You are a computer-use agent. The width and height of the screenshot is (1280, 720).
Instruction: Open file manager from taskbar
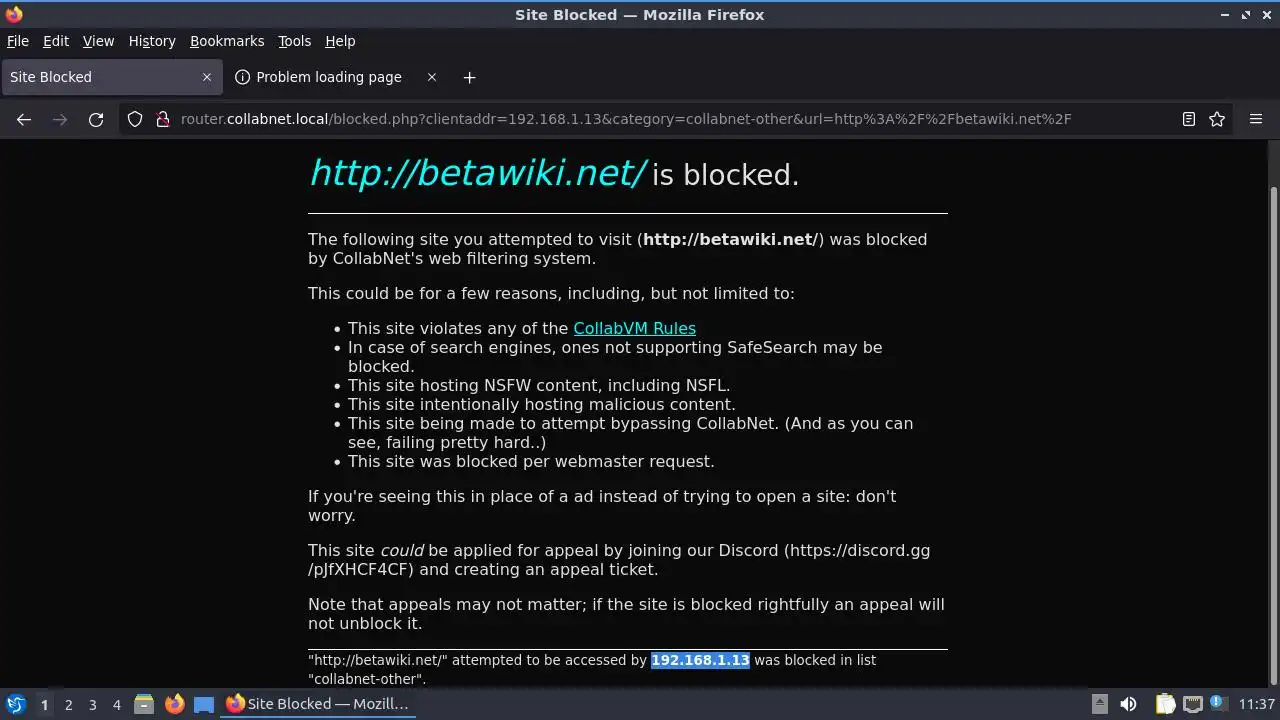tap(144, 704)
